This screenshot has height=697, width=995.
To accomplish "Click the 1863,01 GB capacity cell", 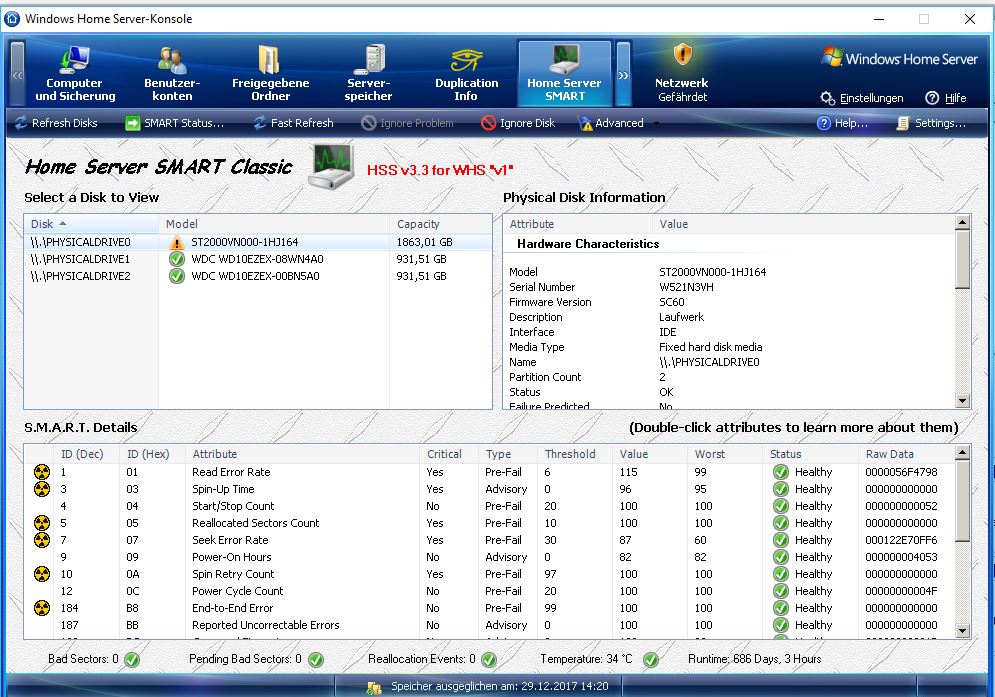I will [x=425, y=242].
